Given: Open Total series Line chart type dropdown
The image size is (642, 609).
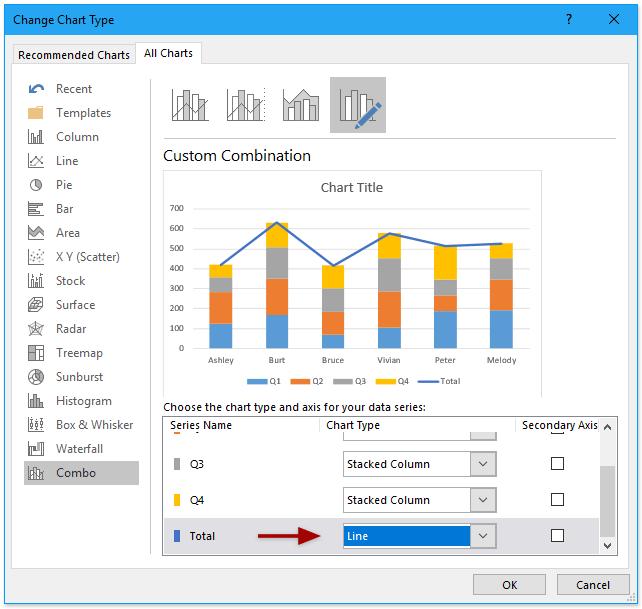Looking at the screenshot, I should [x=483, y=536].
